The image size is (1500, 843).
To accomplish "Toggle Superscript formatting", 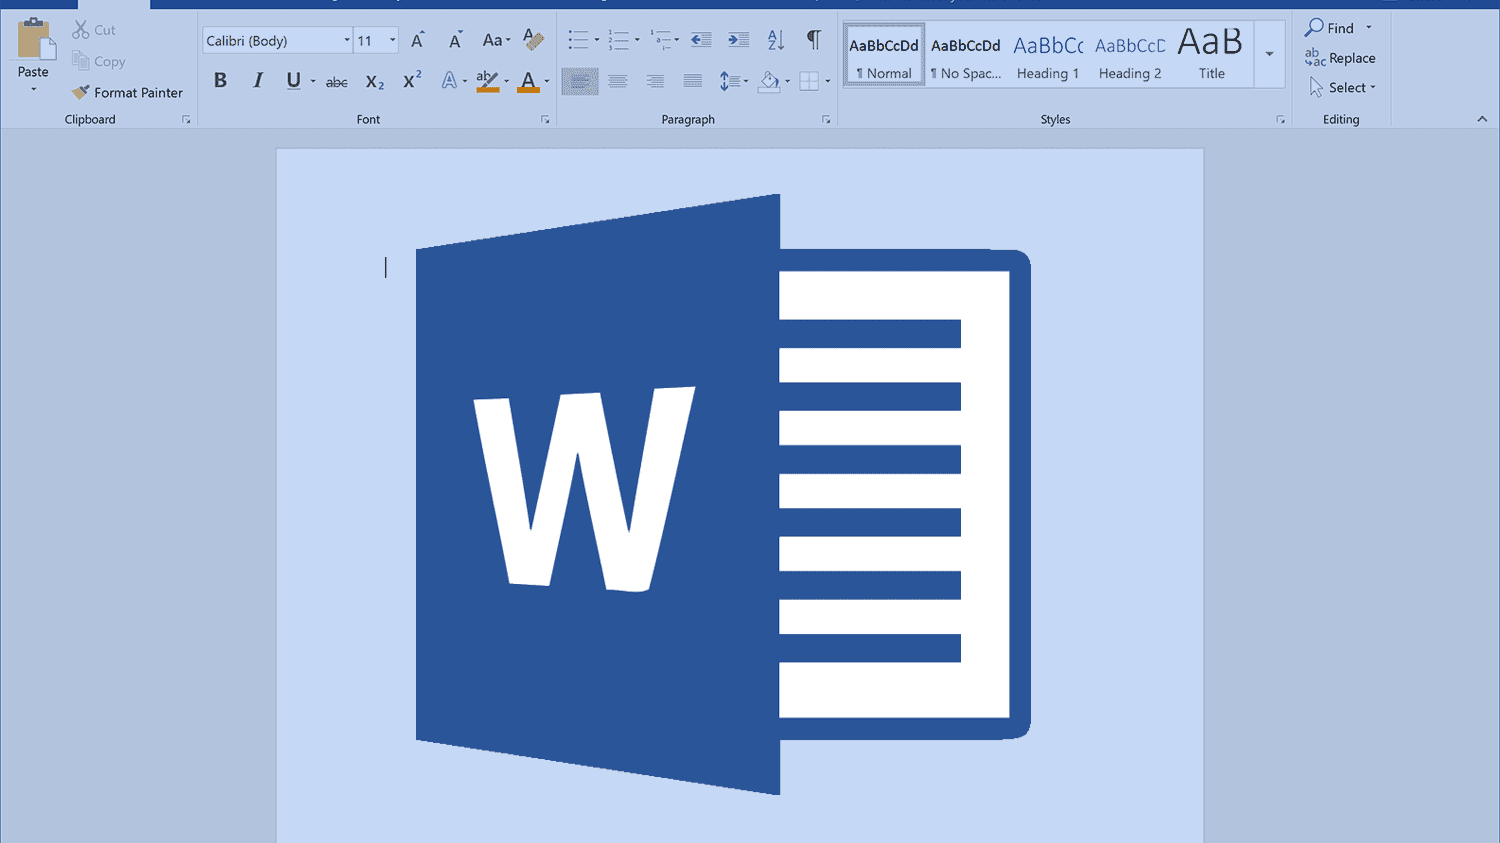I will [x=412, y=81].
